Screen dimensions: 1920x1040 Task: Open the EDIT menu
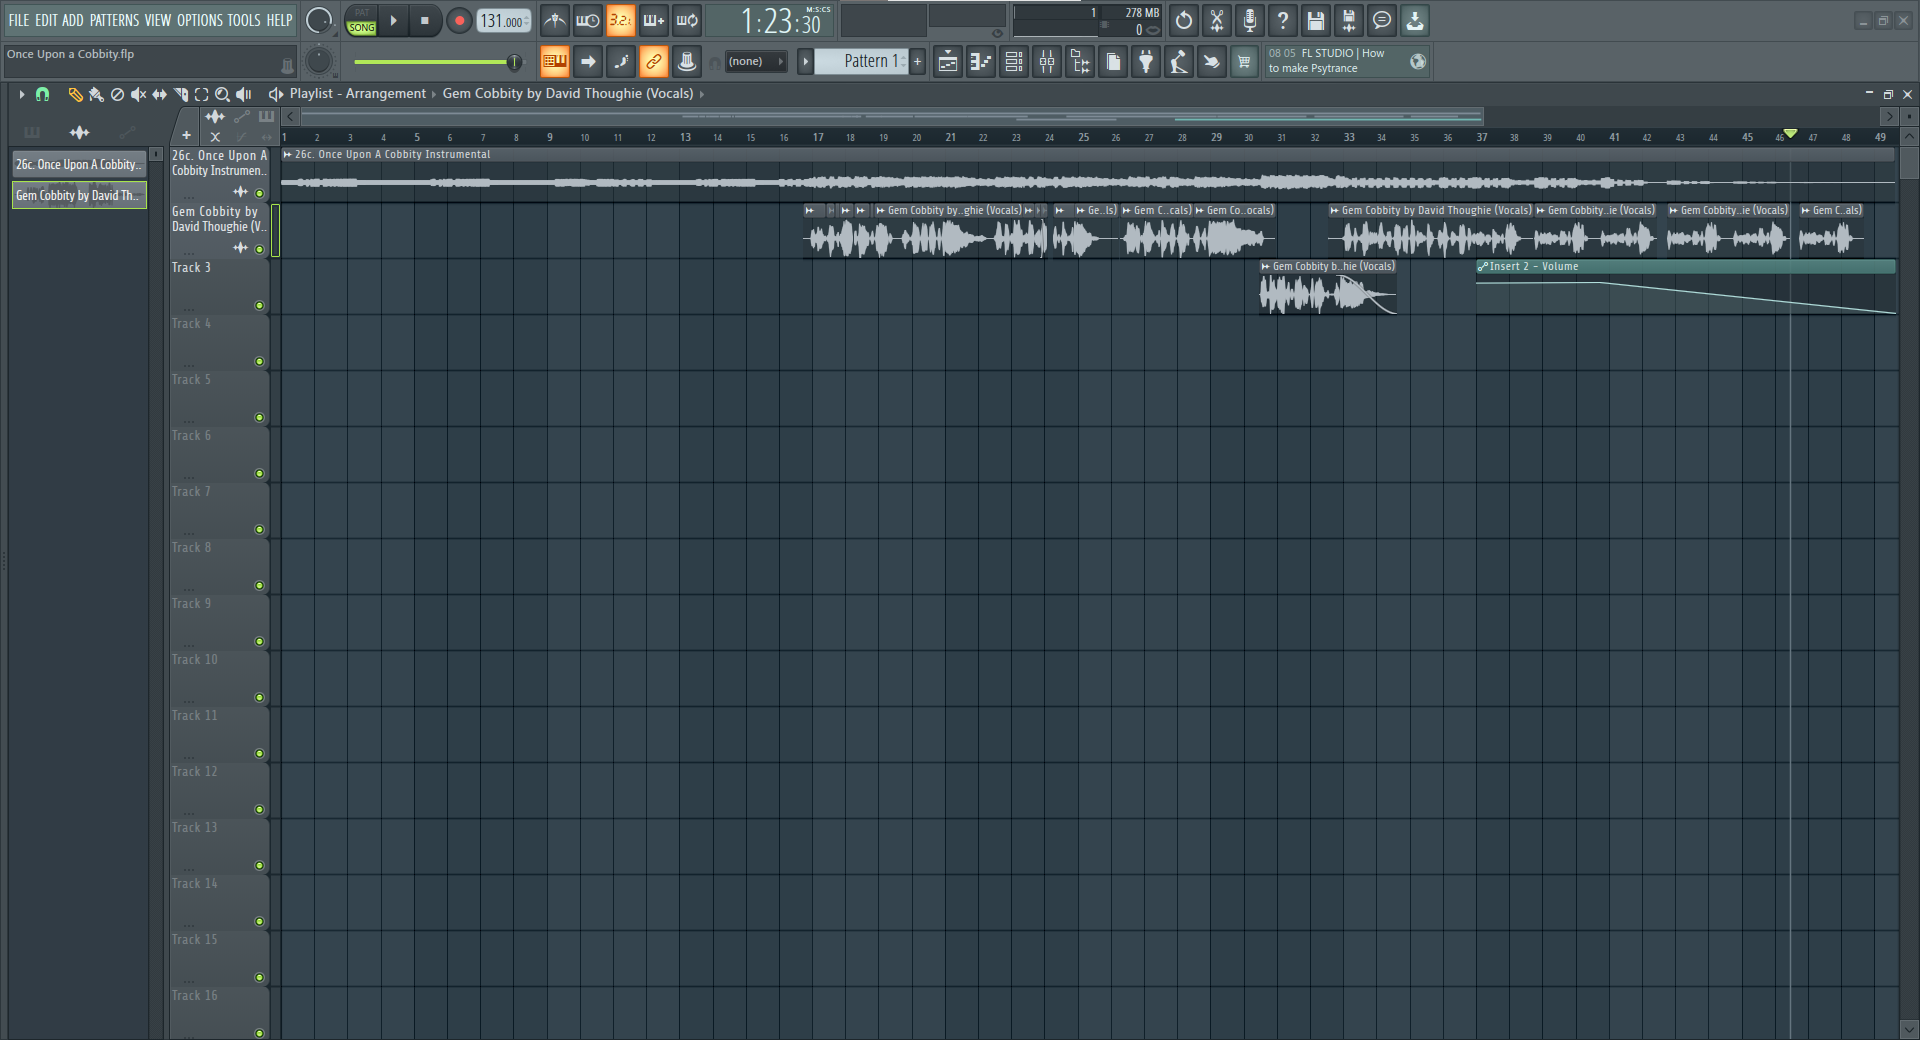(x=46, y=20)
